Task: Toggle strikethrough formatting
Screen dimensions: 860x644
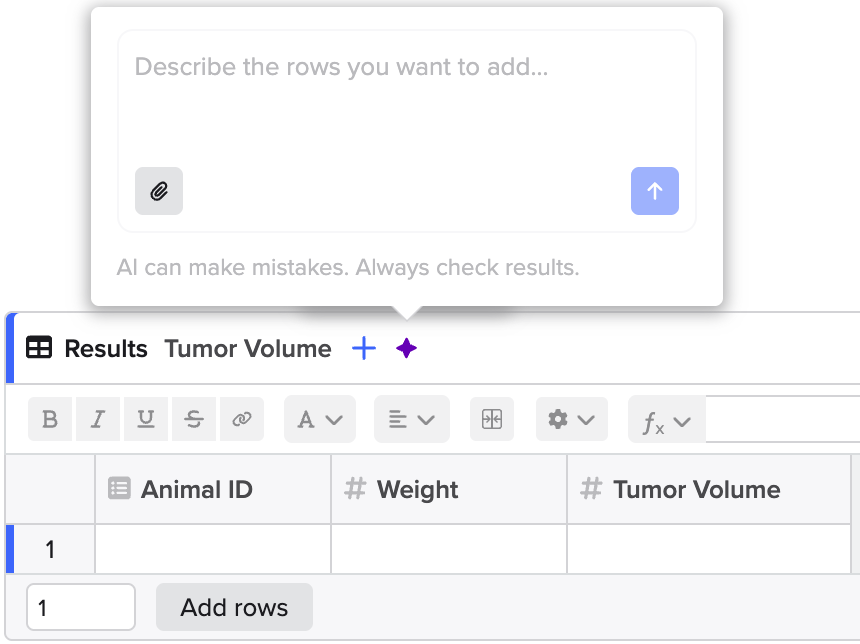Action: 194,420
